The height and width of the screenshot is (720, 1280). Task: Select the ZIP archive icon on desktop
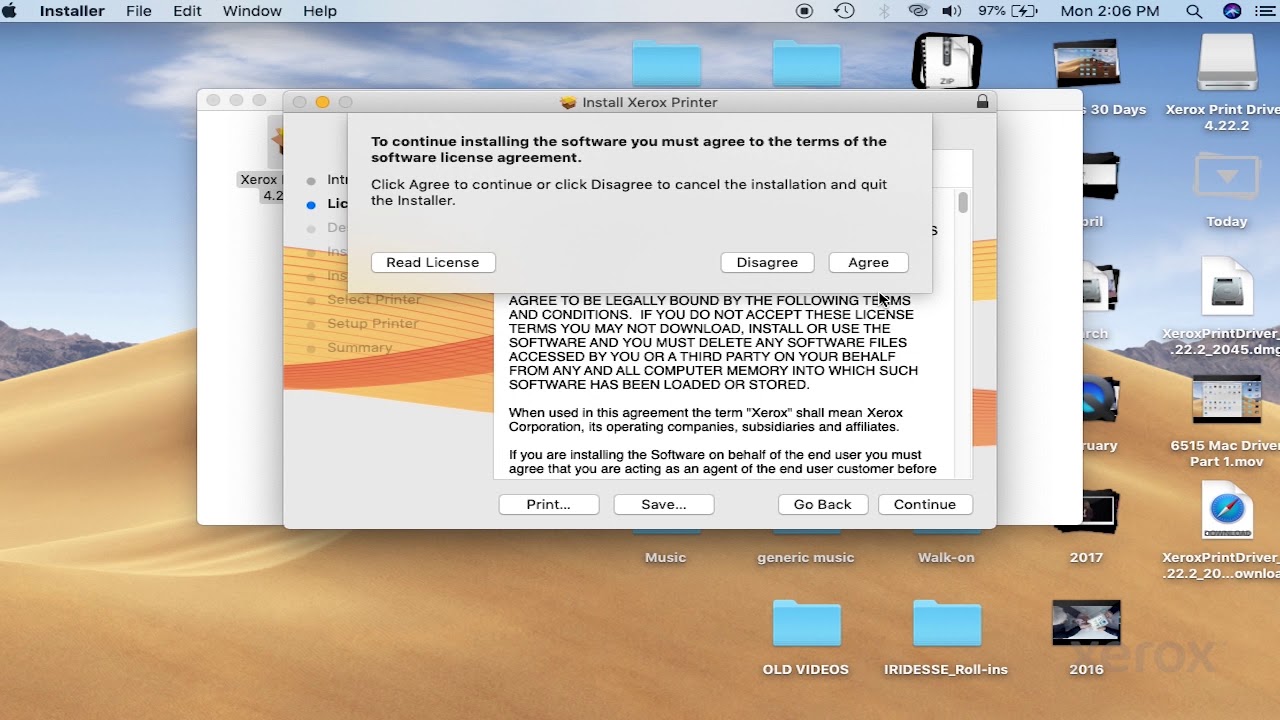click(x=946, y=62)
